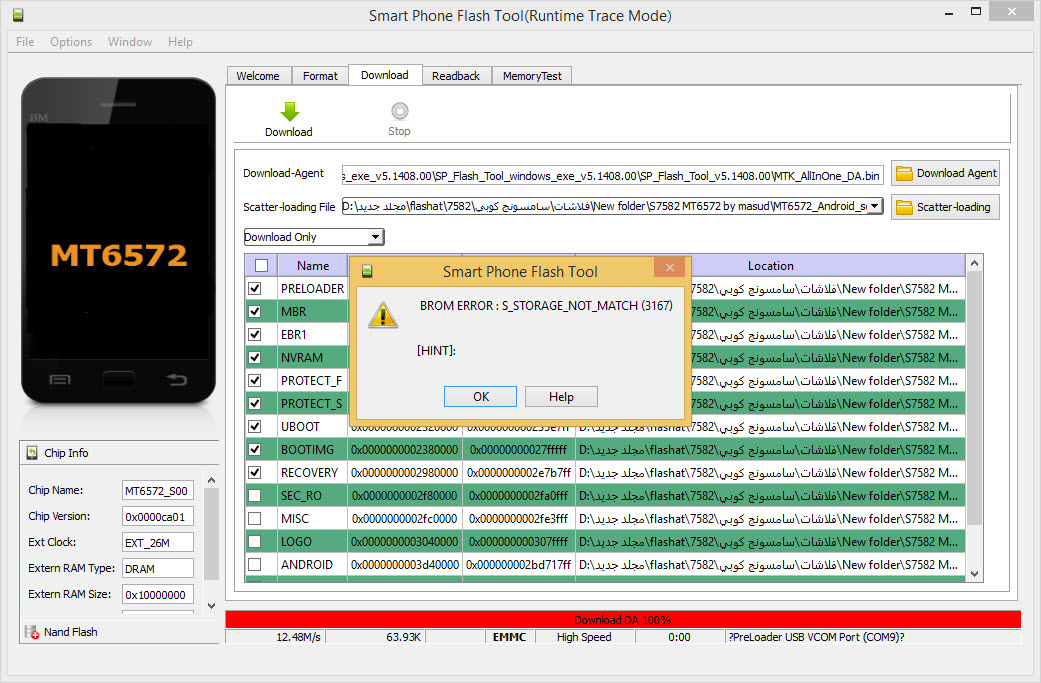Check the ANDROID checkbox
The image size is (1041, 683).
pos(254,564)
